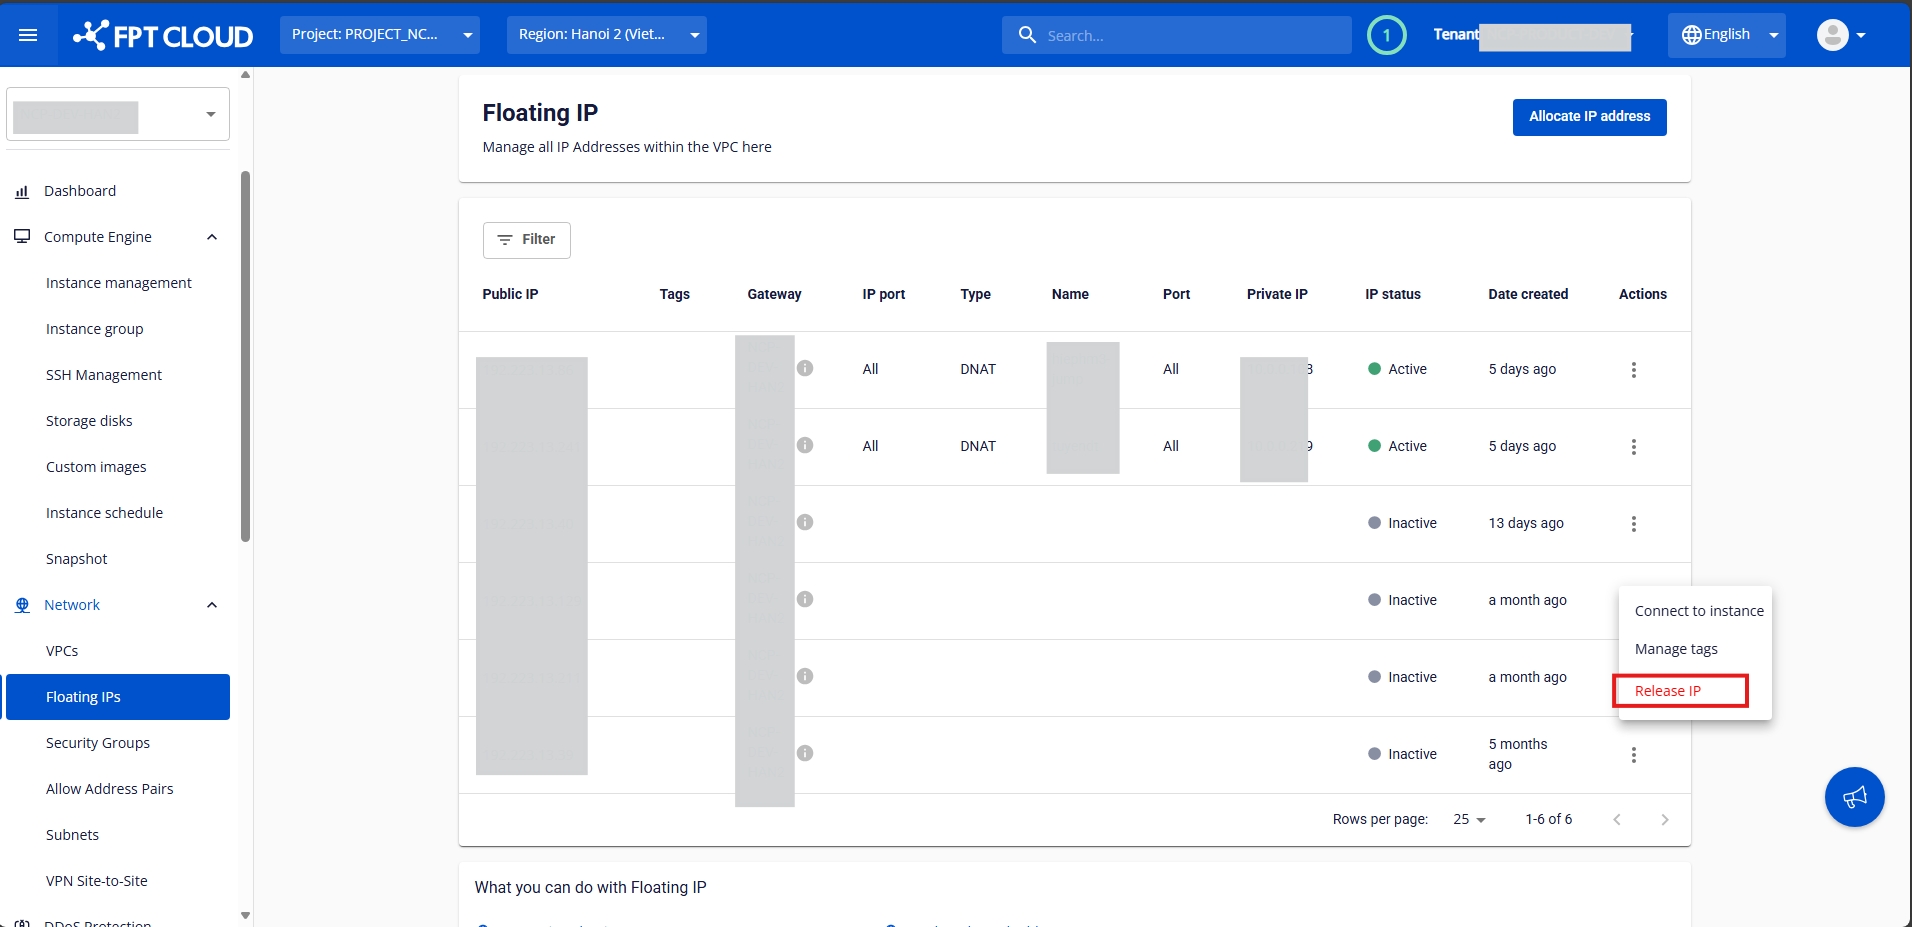This screenshot has height=927, width=1912.
Task: Open the user avatar account menu
Action: (1840, 35)
